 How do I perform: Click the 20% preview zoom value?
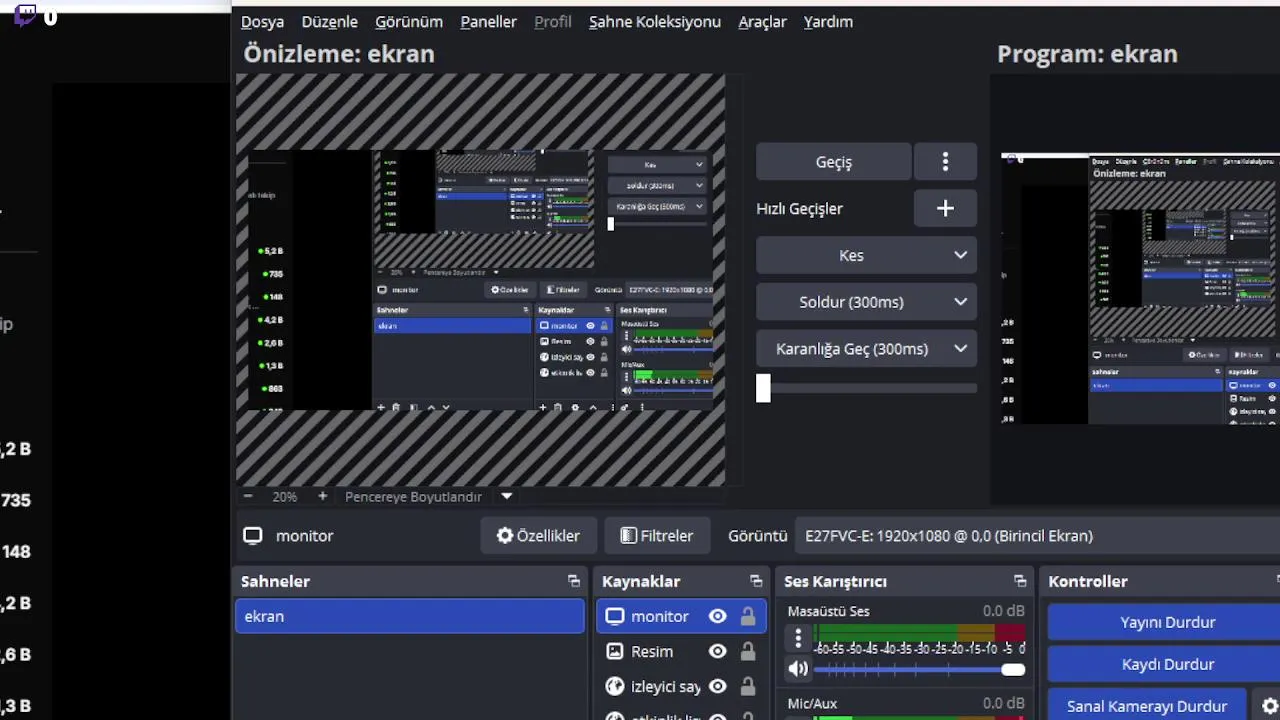point(285,496)
